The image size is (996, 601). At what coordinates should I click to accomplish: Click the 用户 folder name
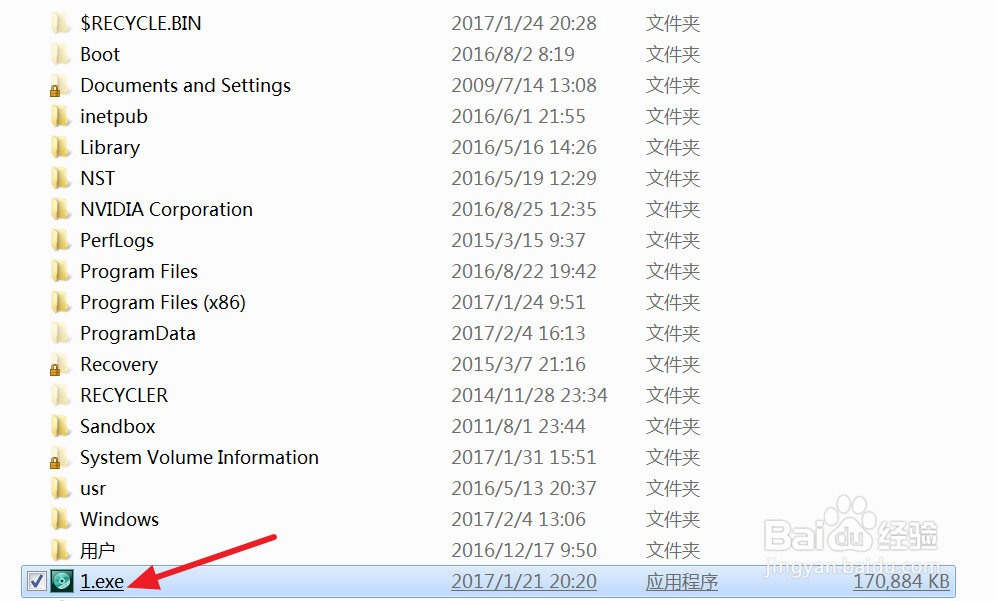[98, 551]
